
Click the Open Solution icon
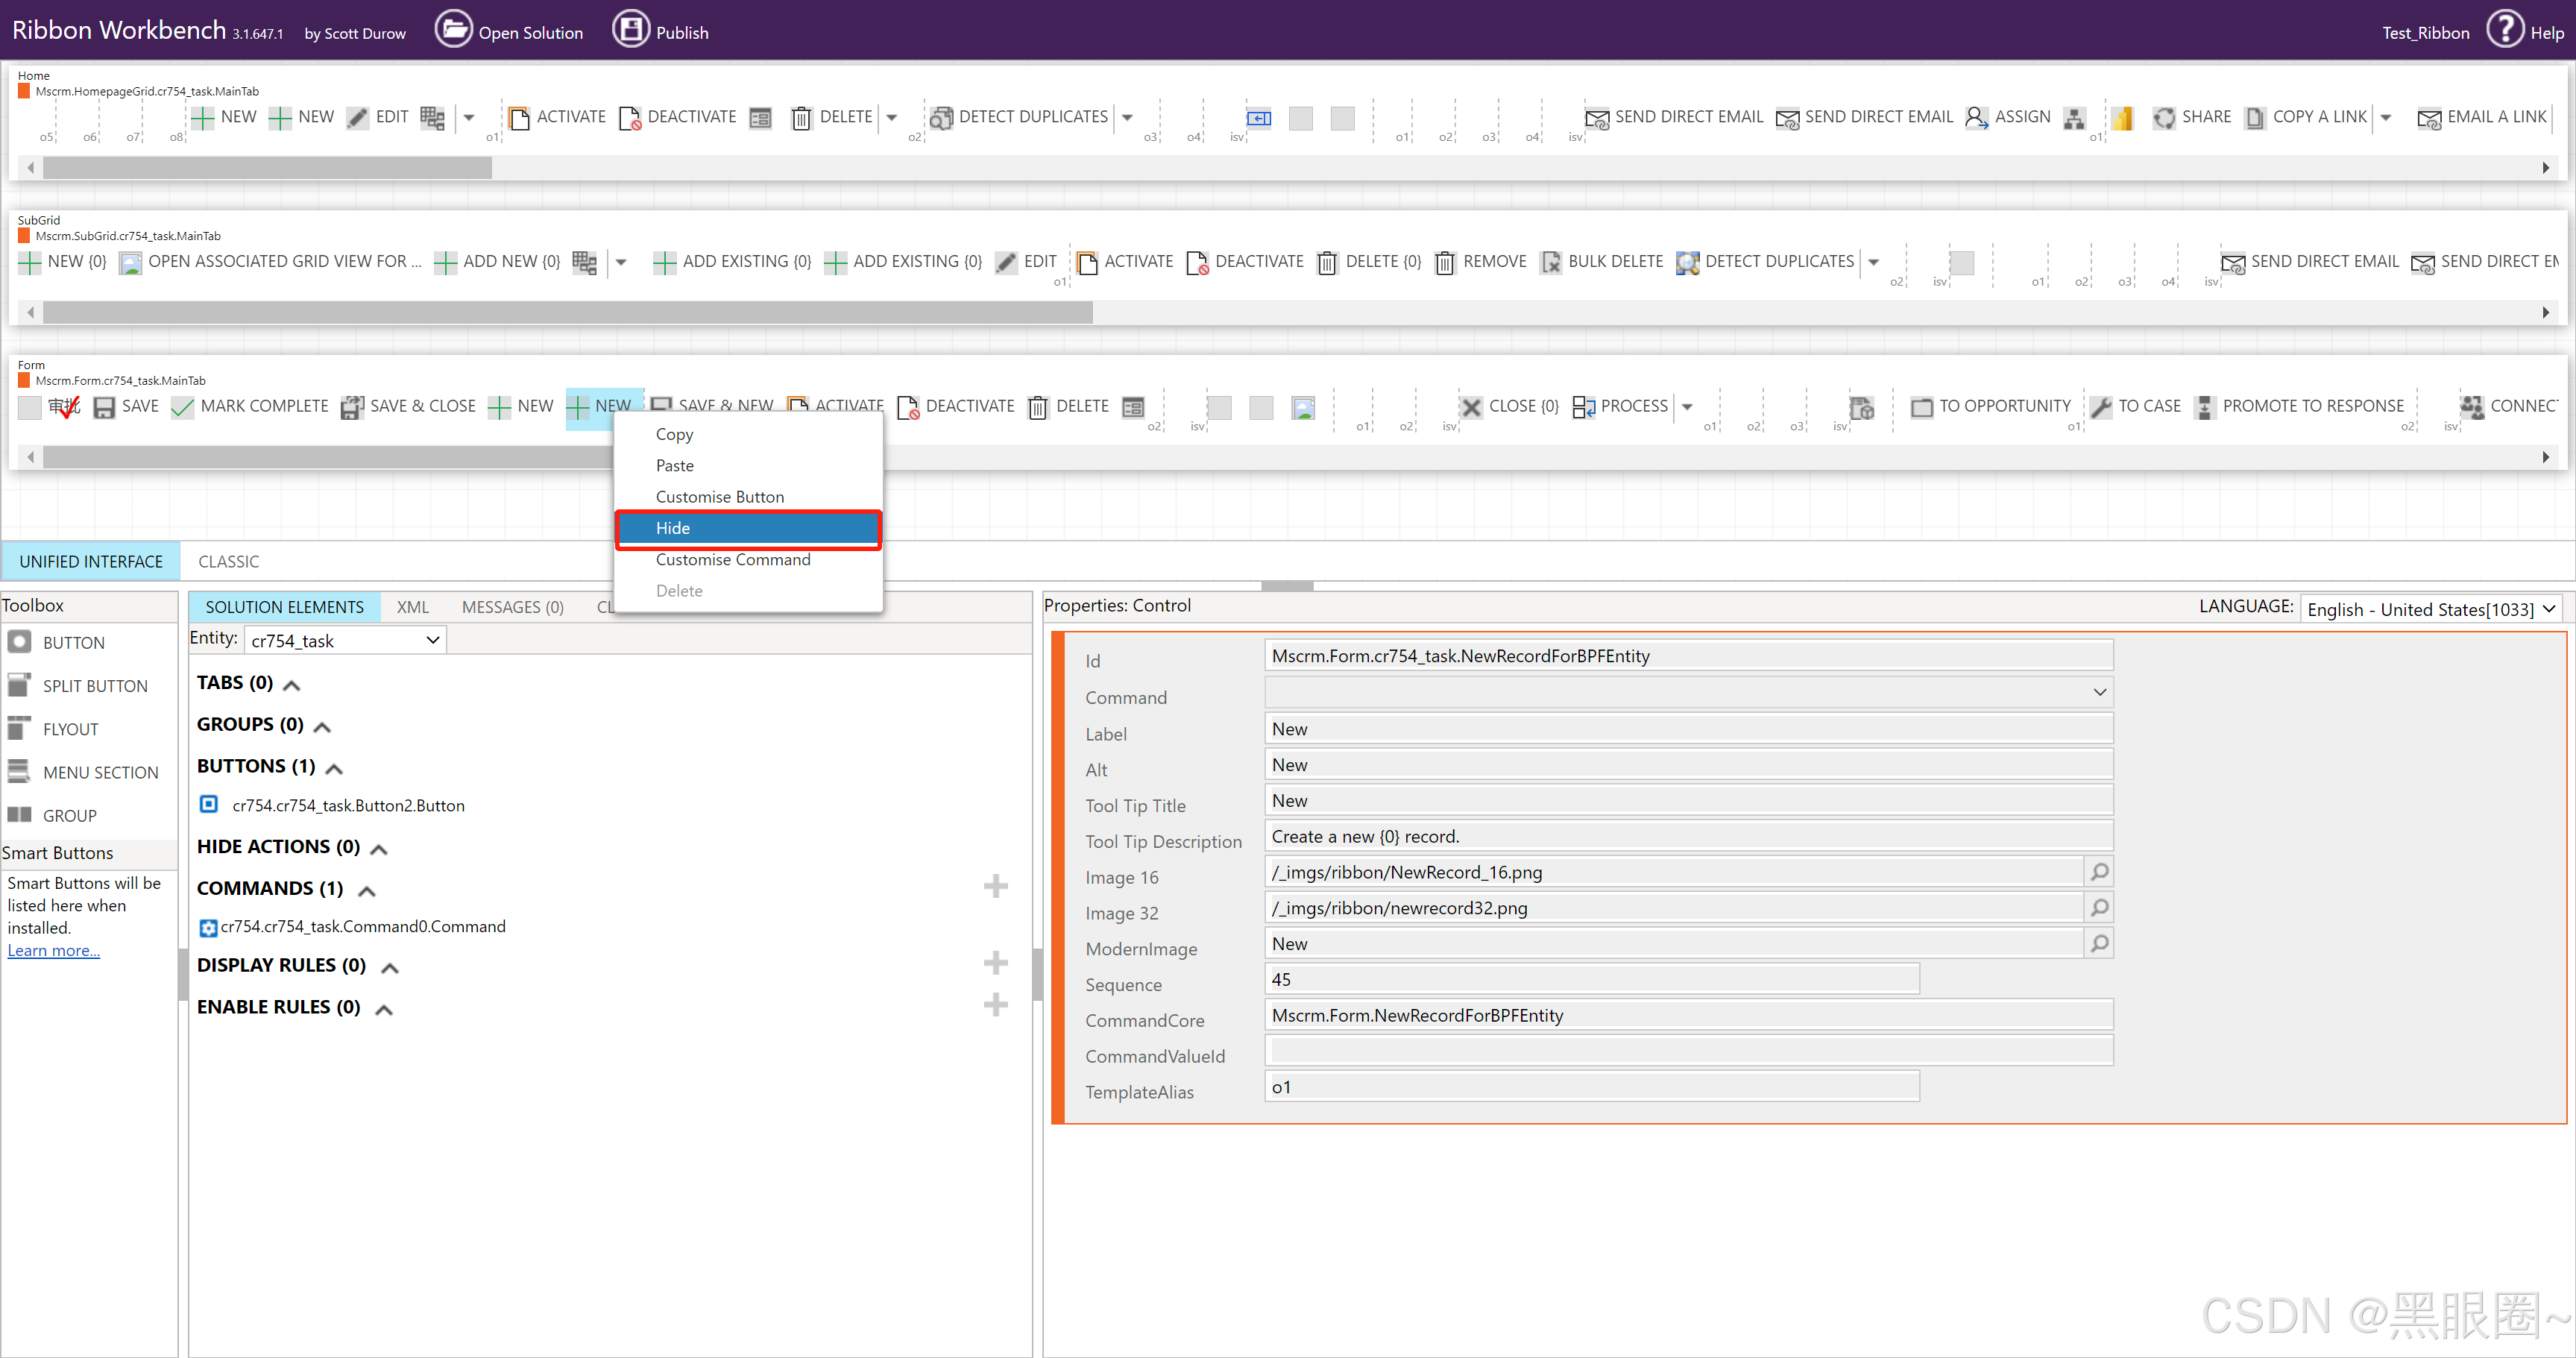click(455, 28)
